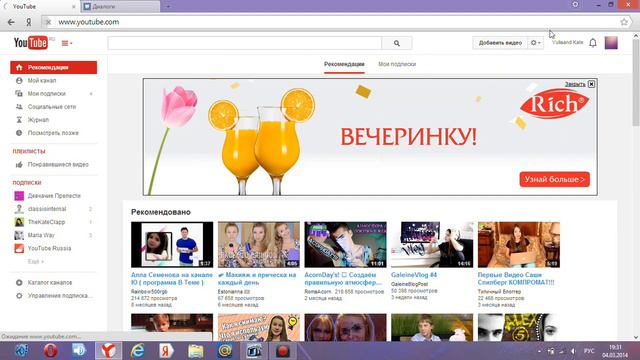Switch to the Мои подписки top tab

pyautogui.click(x=397, y=64)
